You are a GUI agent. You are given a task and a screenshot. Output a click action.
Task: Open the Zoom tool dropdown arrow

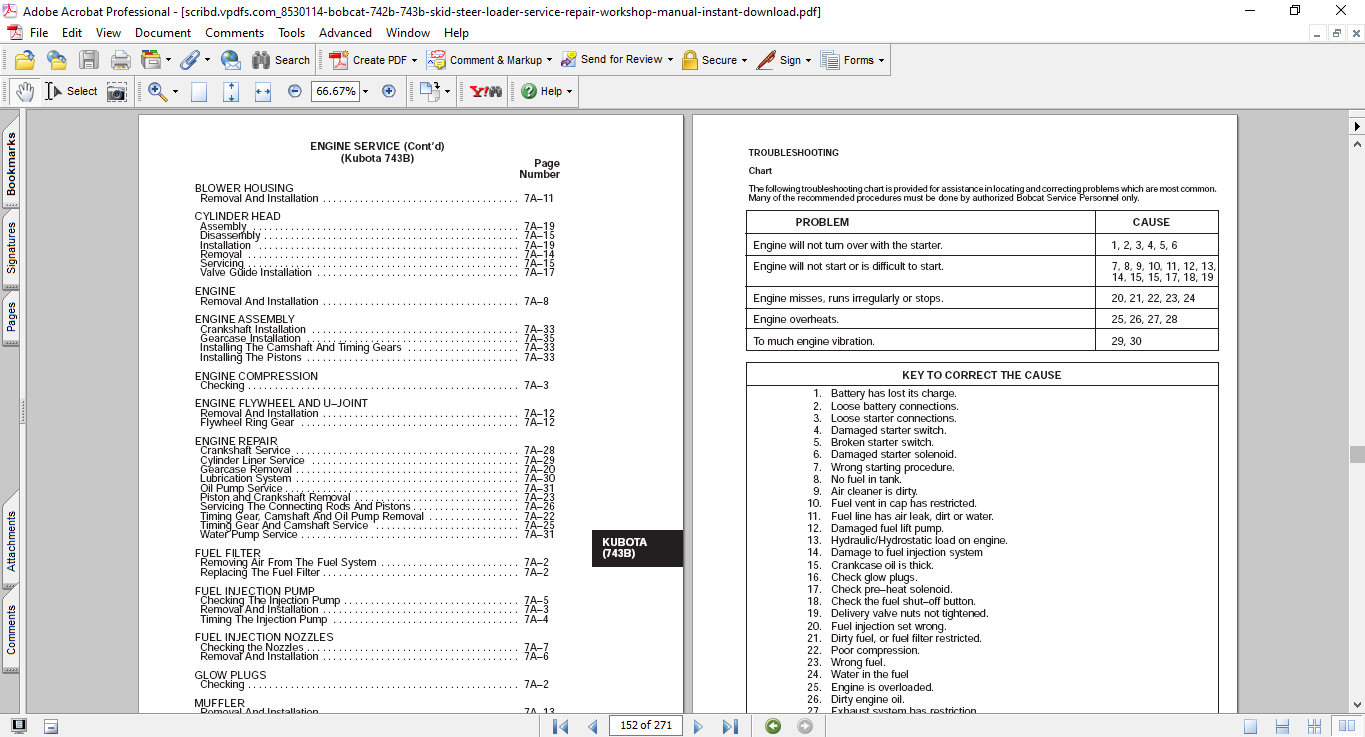pos(175,91)
